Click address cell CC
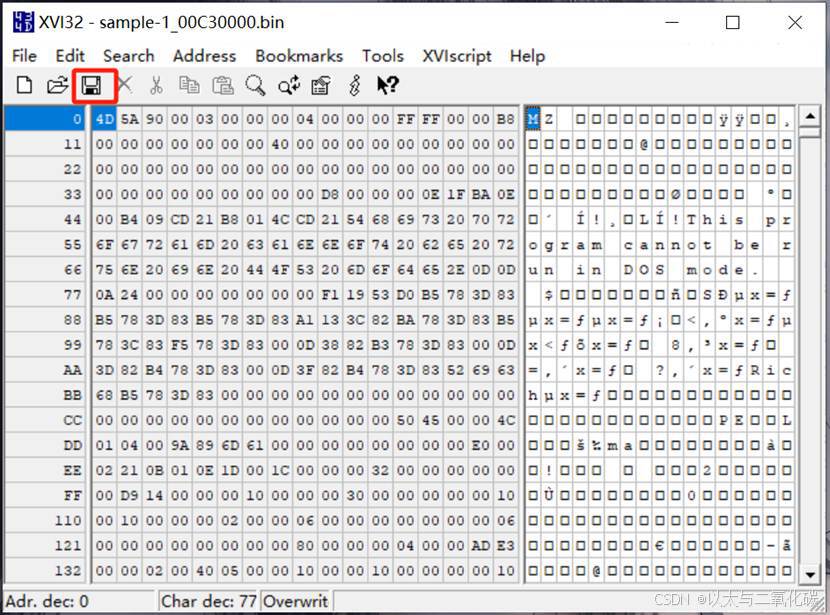This screenshot has height=615, width=830. tap(44, 420)
